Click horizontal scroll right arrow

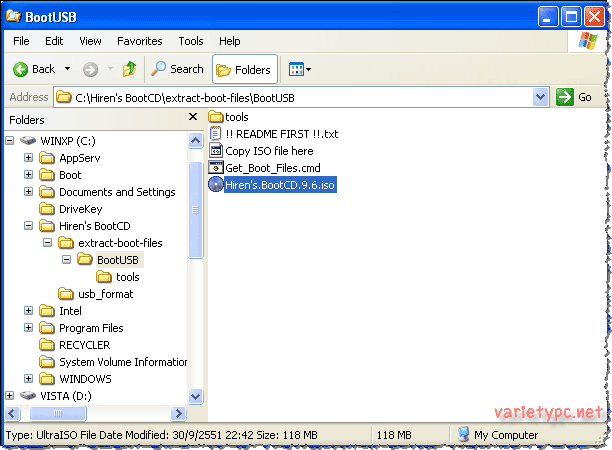point(178,413)
